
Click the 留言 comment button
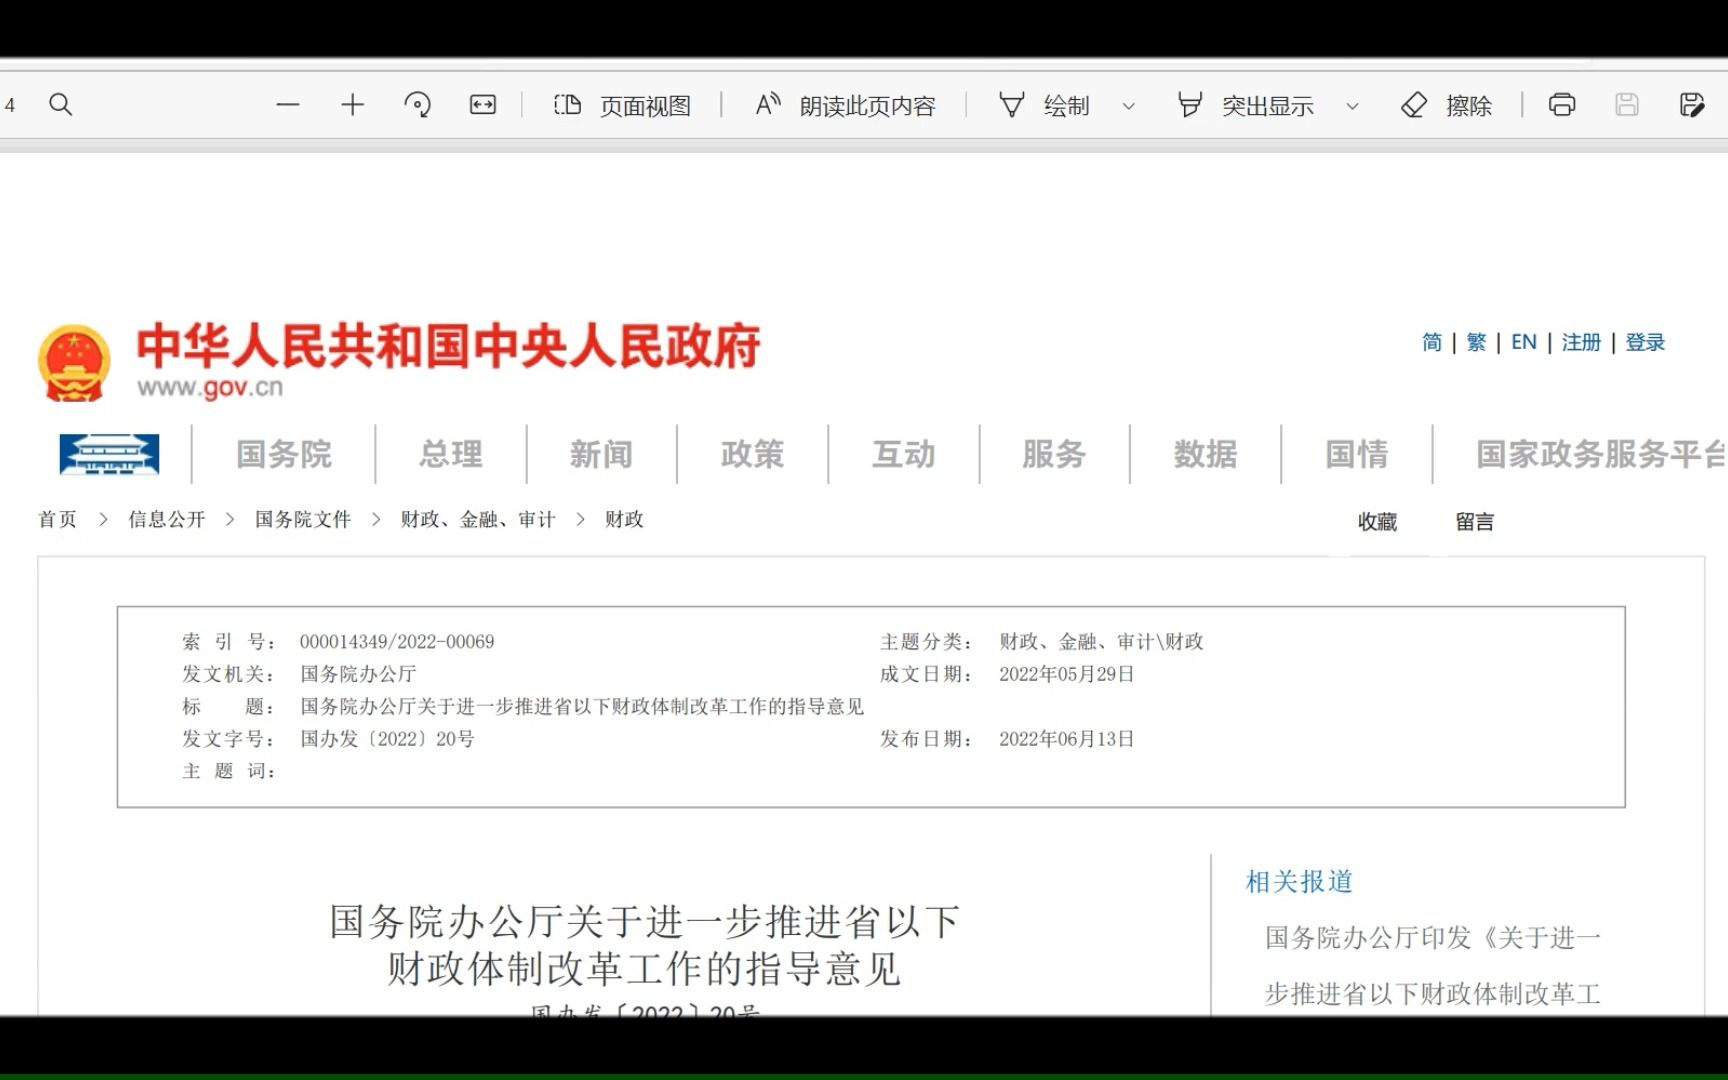[x=1474, y=521]
